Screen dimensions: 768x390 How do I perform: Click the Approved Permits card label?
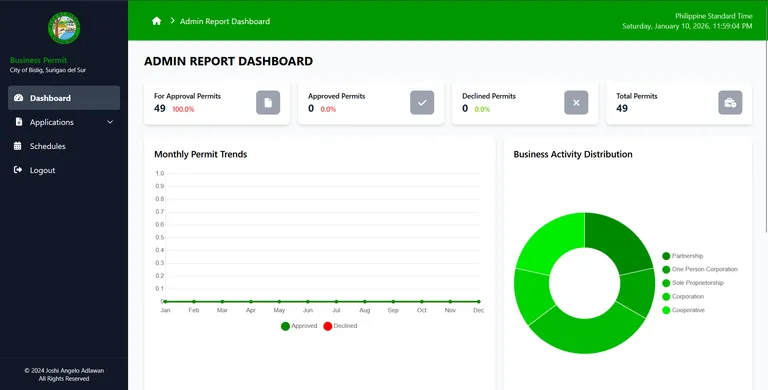(336, 96)
